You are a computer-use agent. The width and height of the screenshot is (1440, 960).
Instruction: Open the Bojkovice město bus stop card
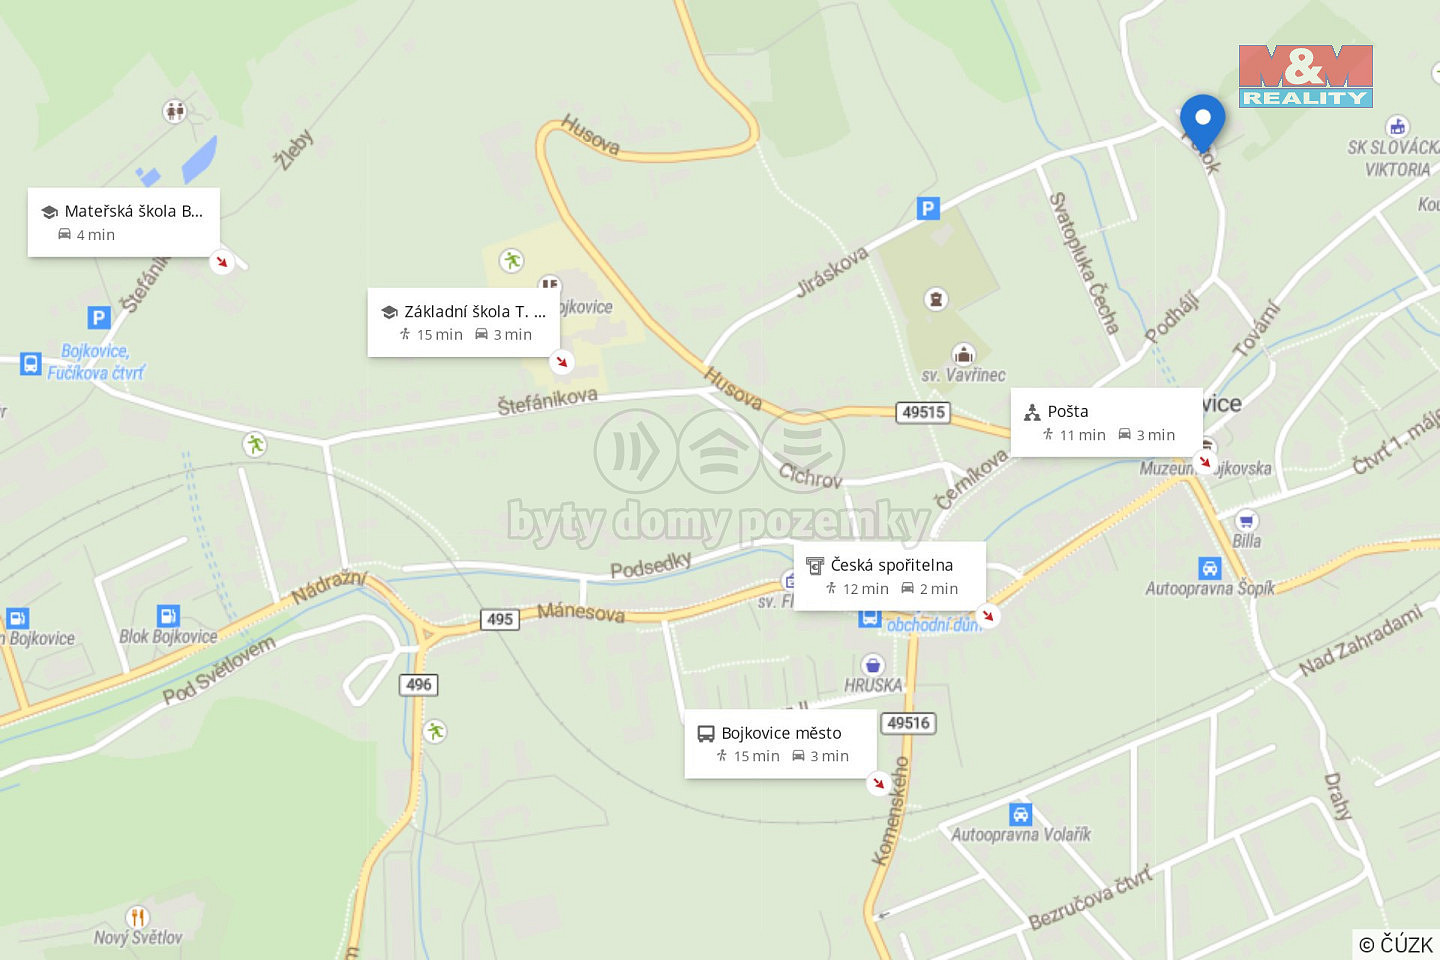[780, 744]
